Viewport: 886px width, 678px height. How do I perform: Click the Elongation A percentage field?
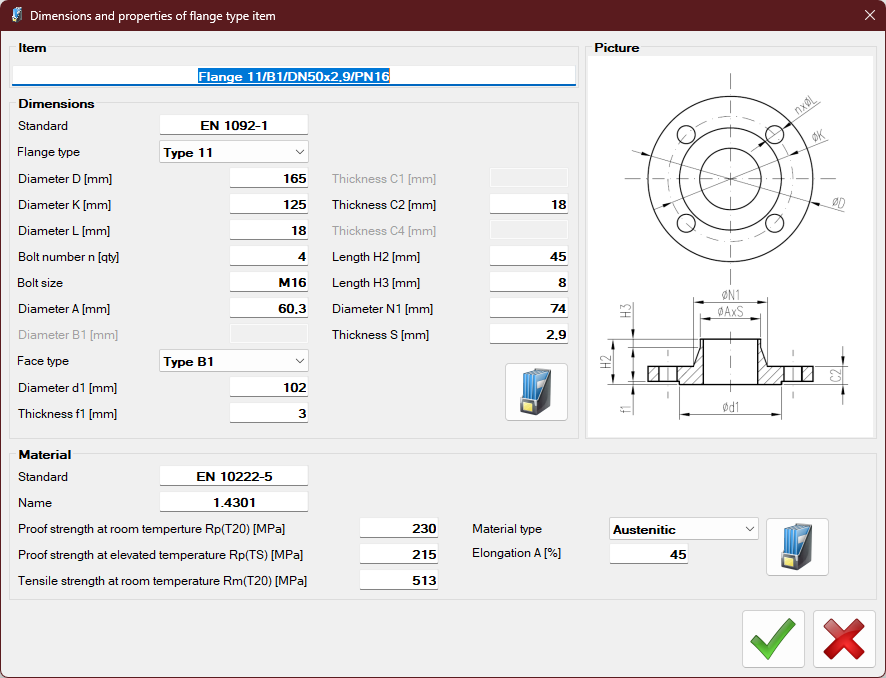[649, 554]
